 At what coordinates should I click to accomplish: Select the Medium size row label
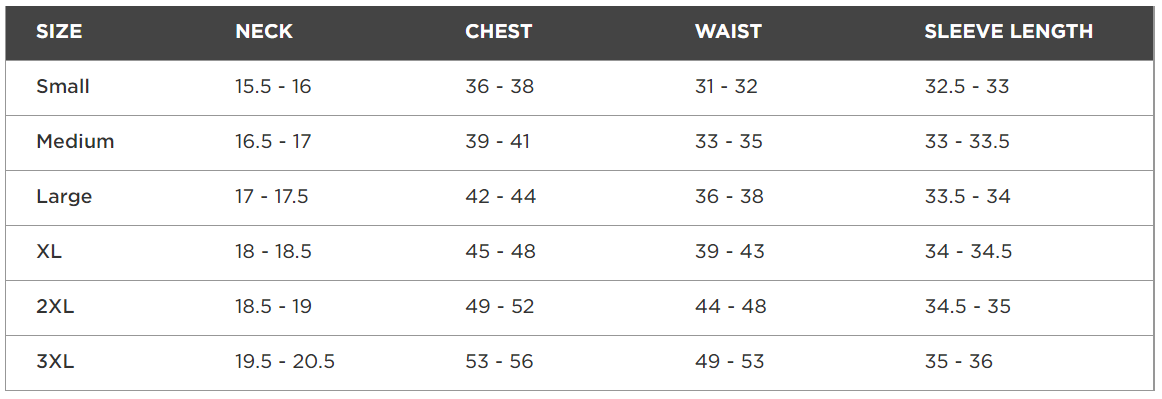[76, 142]
